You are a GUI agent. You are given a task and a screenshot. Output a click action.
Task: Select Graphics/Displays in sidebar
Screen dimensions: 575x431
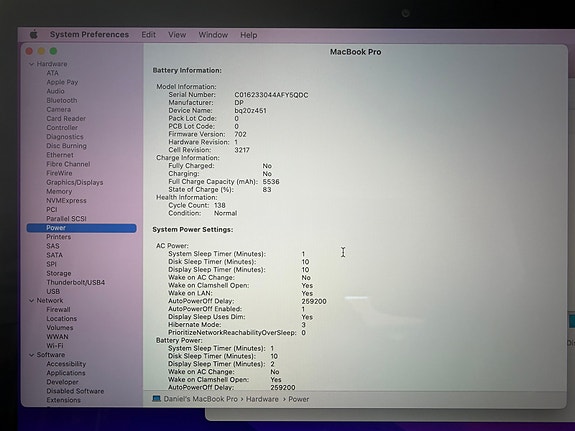coord(75,182)
